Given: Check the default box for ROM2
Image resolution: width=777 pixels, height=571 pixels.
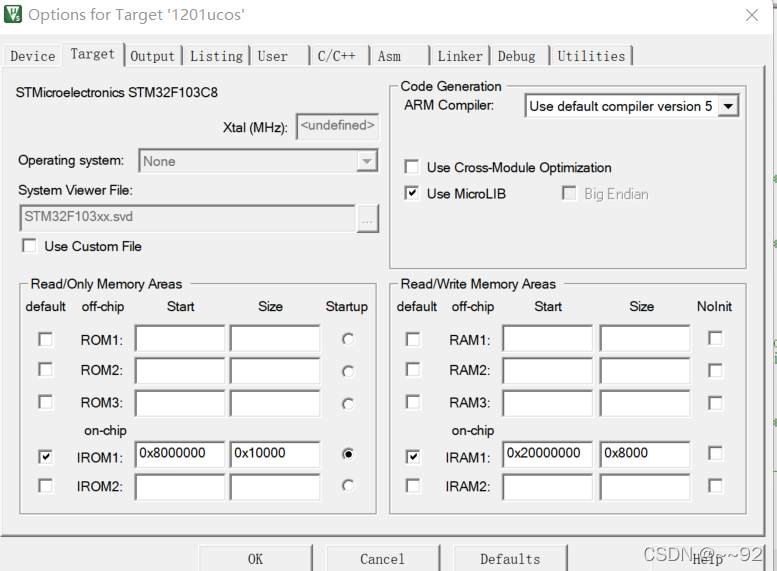Looking at the screenshot, I should (x=45, y=370).
